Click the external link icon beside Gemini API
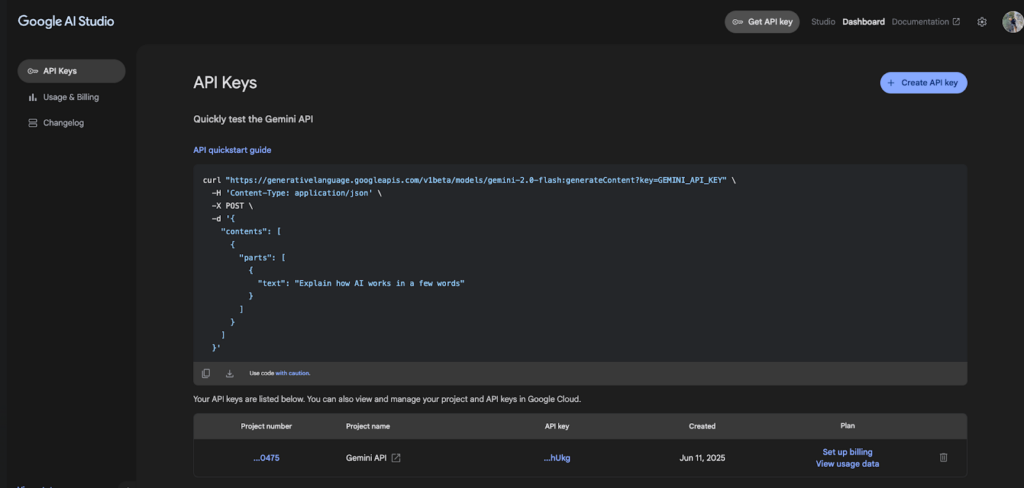Viewport: 1024px width, 488px height. [396, 458]
